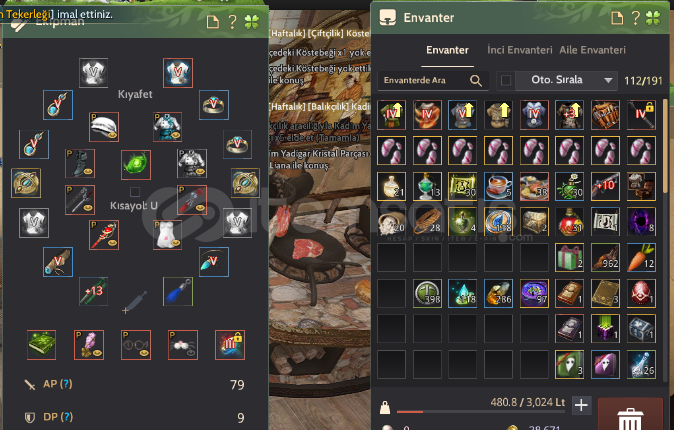Expand the Oto. Sırala dropdown
This screenshot has height=430, width=674.
point(567,80)
